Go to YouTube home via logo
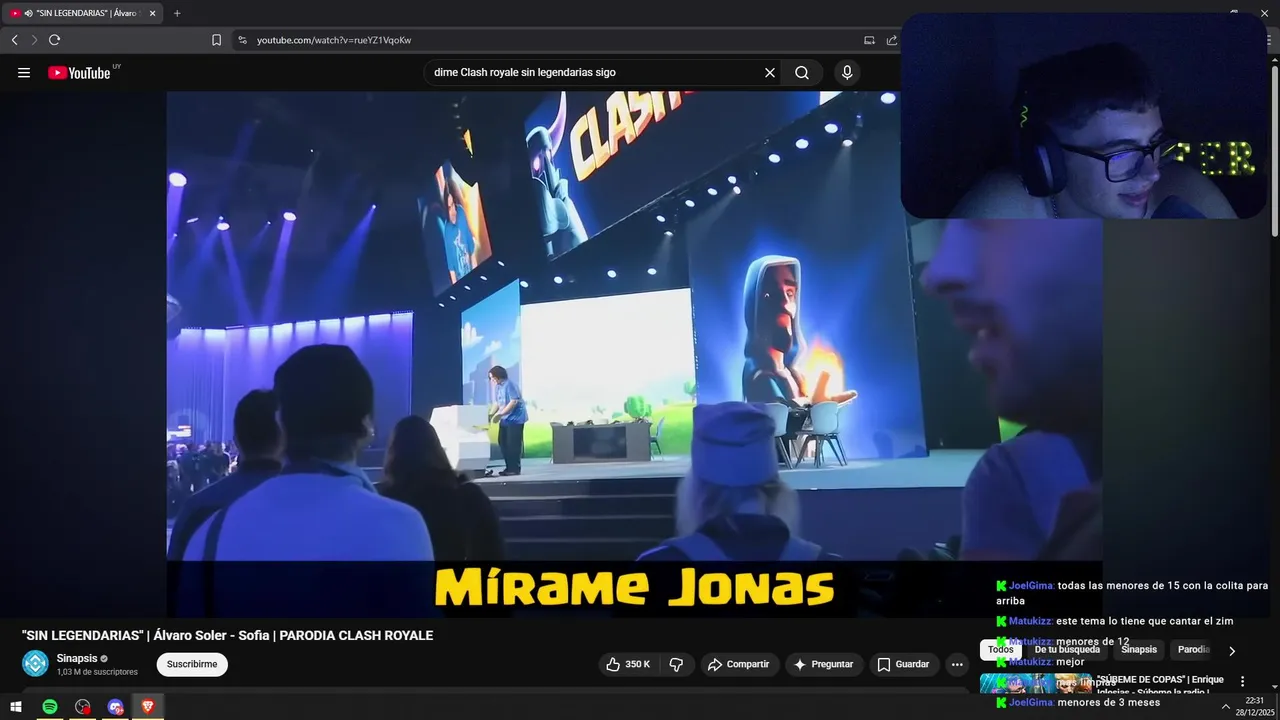This screenshot has height=720, width=1280. click(x=79, y=72)
